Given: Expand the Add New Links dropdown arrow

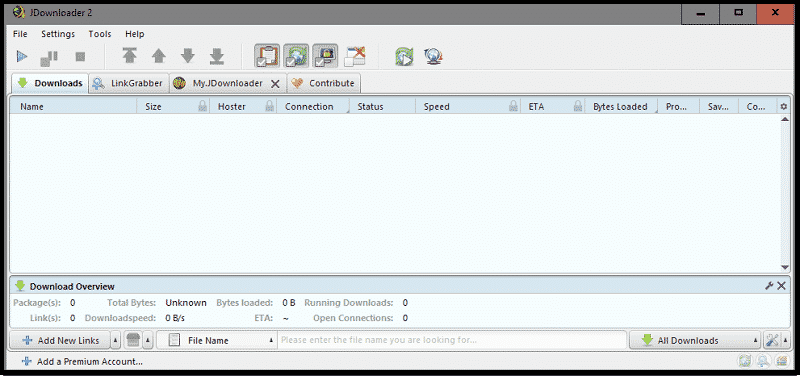Looking at the screenshot, I should click(x=116, y=341).
